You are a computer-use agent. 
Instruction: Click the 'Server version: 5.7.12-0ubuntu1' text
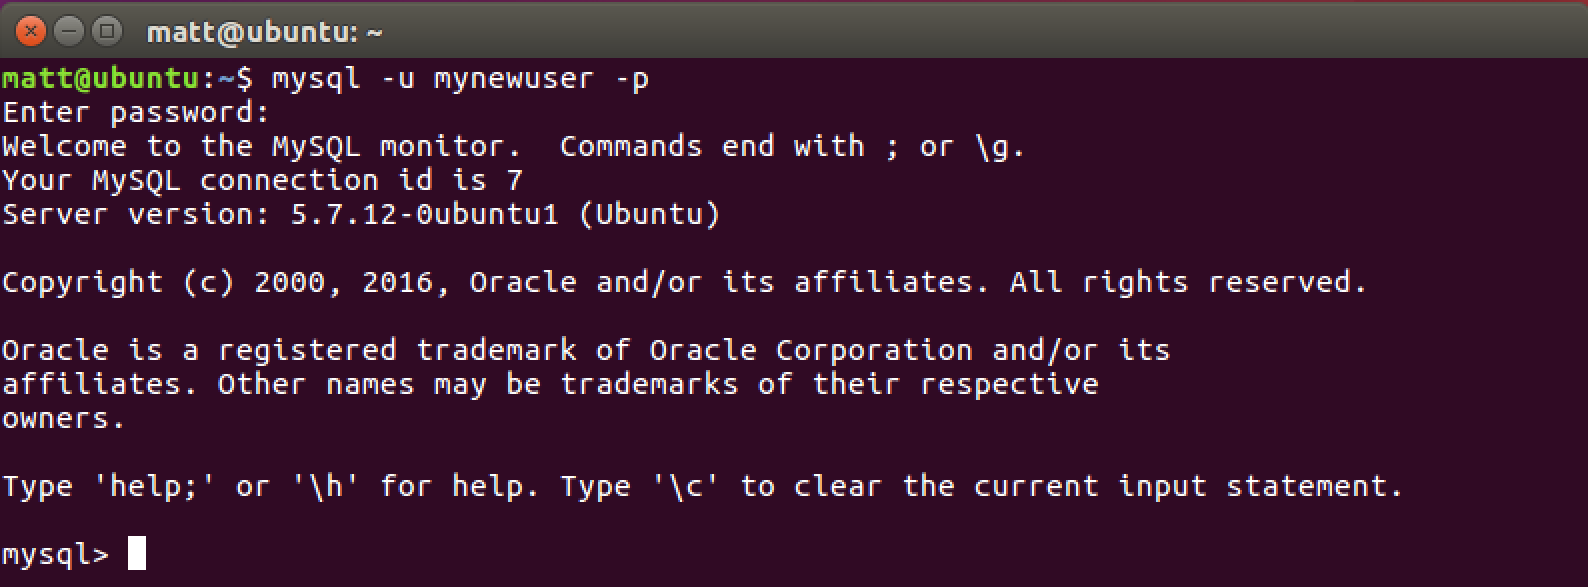click(x=280, y=215)
